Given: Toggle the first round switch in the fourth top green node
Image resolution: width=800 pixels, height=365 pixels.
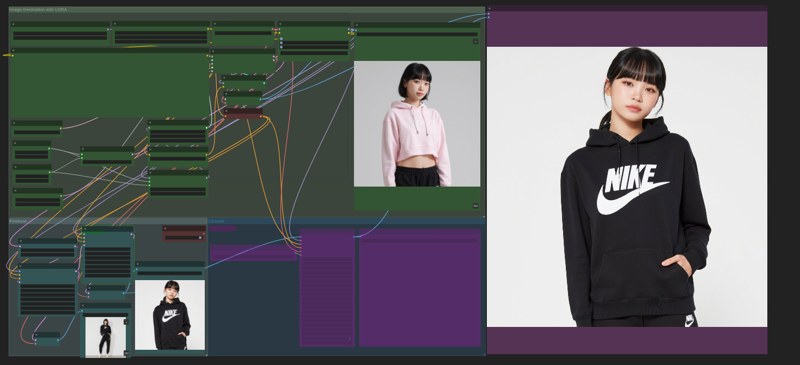Looking at the screenshot, I should click(x=281, y=39).
